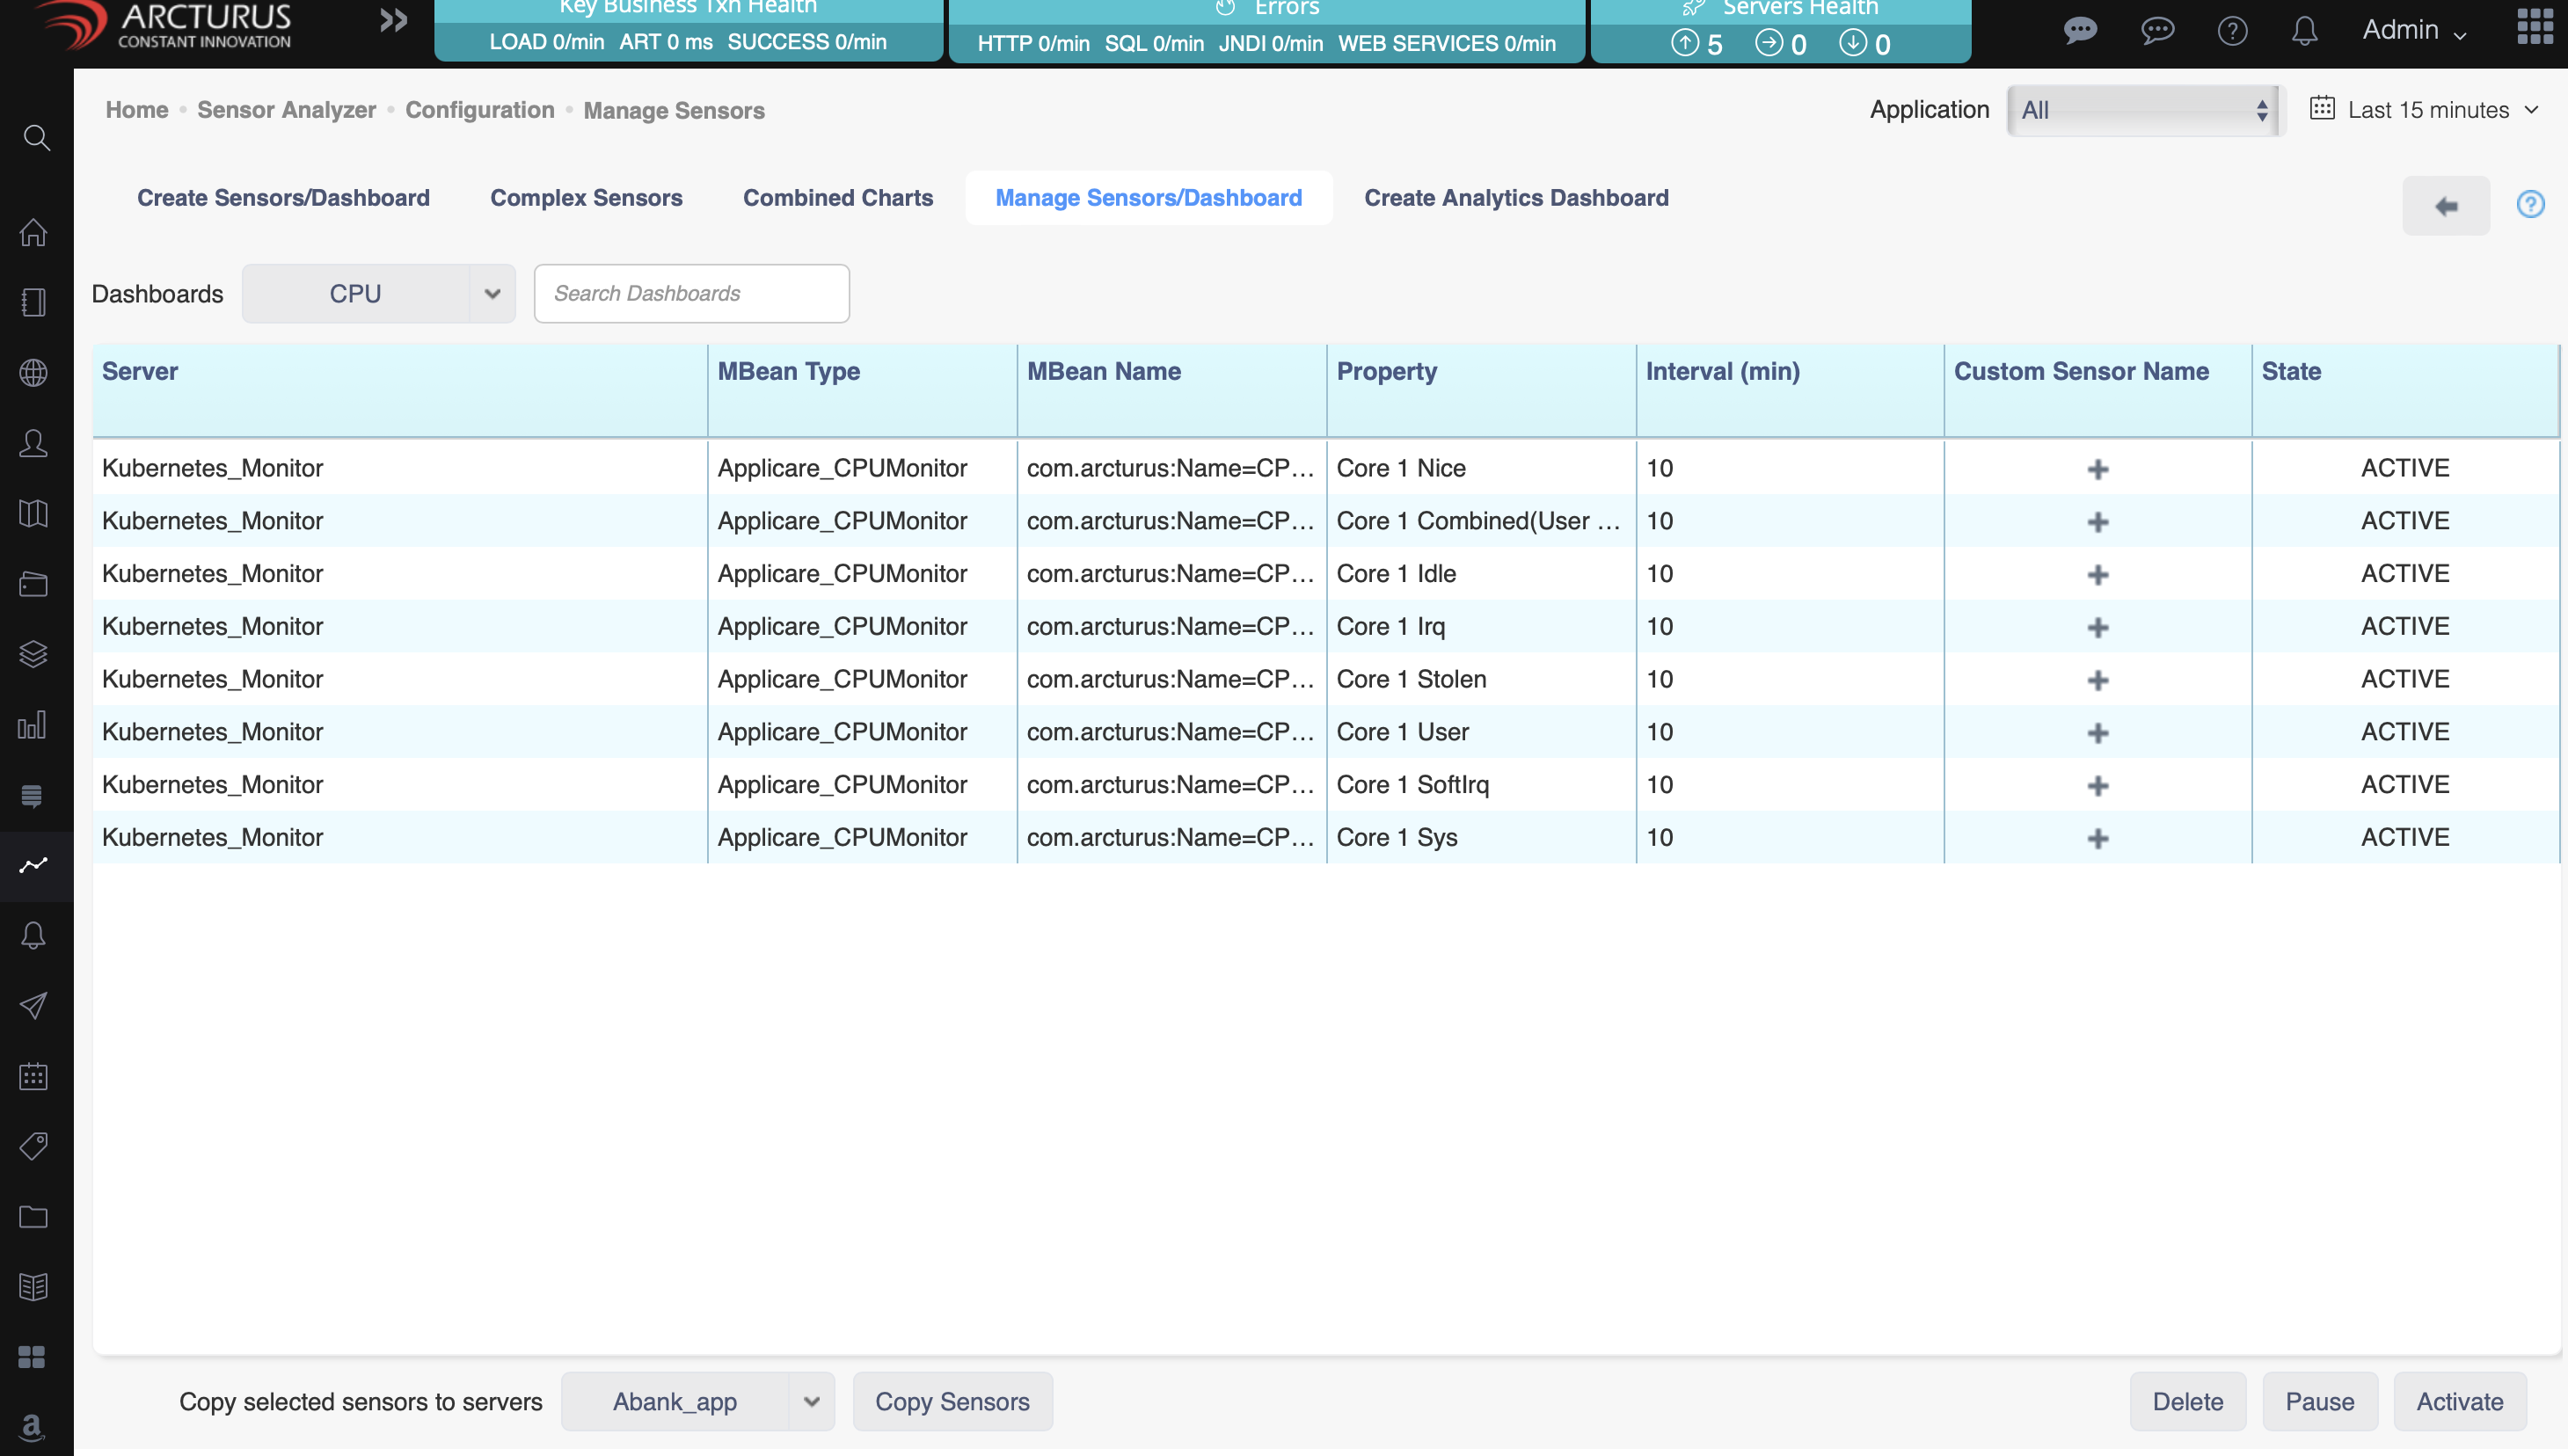Open the globe icon in the sidebar
Viewport: 2568px width, 1456px height.
34,373
